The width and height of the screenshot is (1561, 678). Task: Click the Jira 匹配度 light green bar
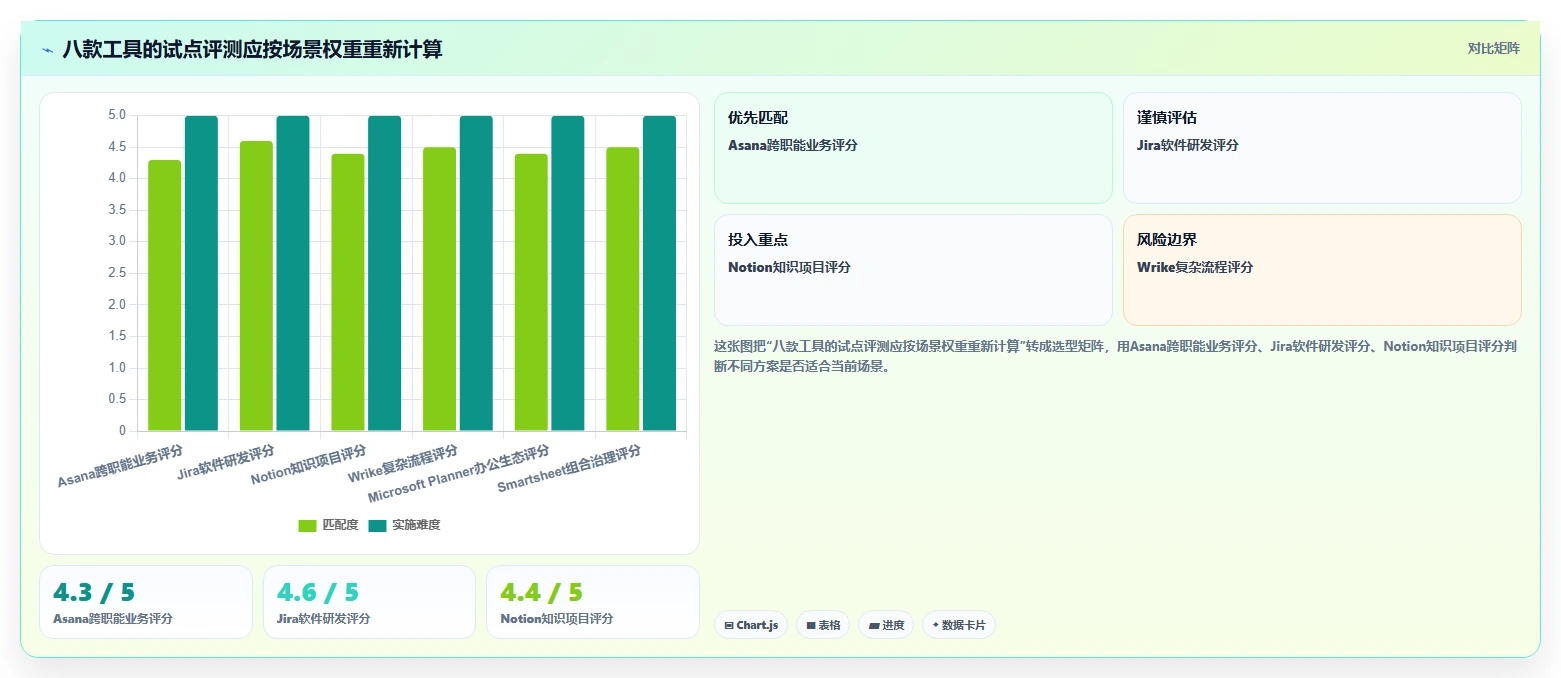pos(256,286)
